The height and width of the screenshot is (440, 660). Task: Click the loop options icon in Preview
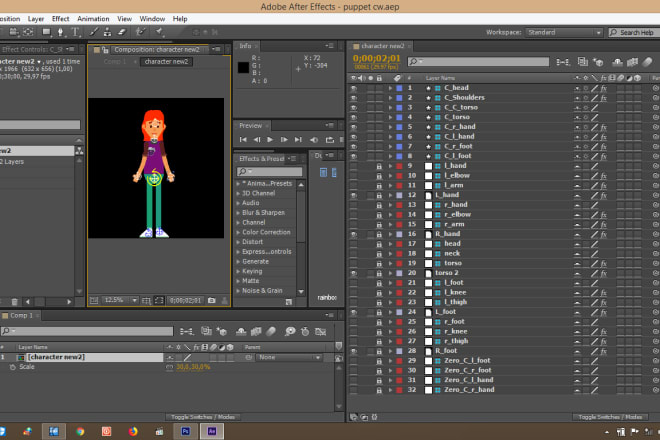(330, 139)
